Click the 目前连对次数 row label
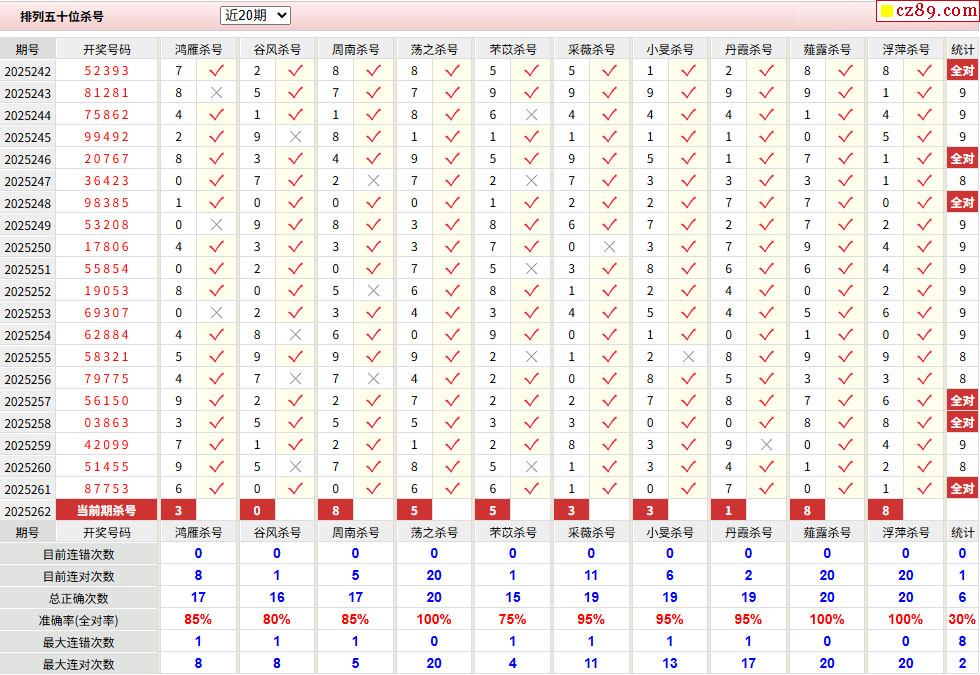980x675 pixels. click(x=78, y=576)
